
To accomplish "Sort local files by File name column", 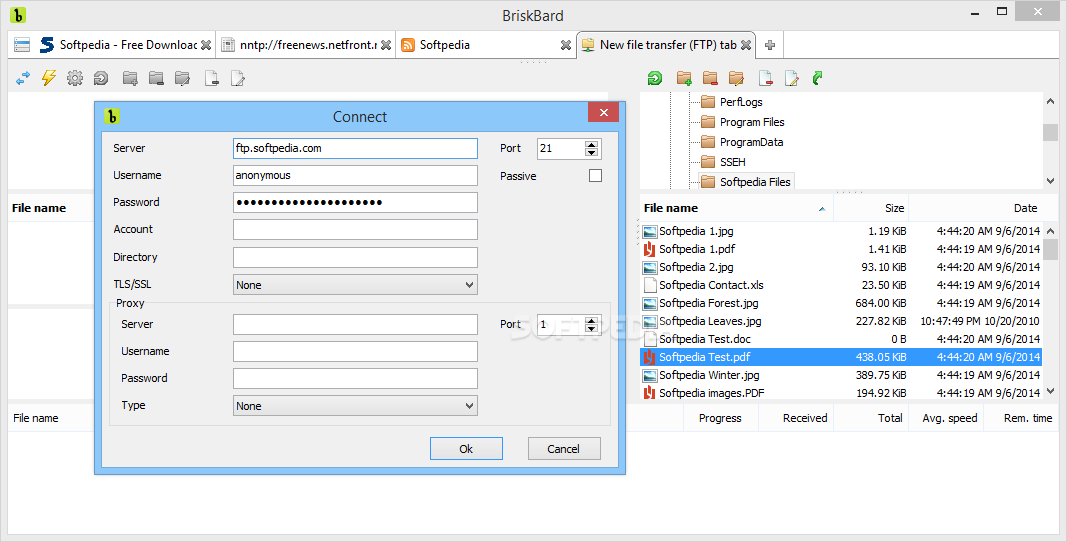I will 736,208.
